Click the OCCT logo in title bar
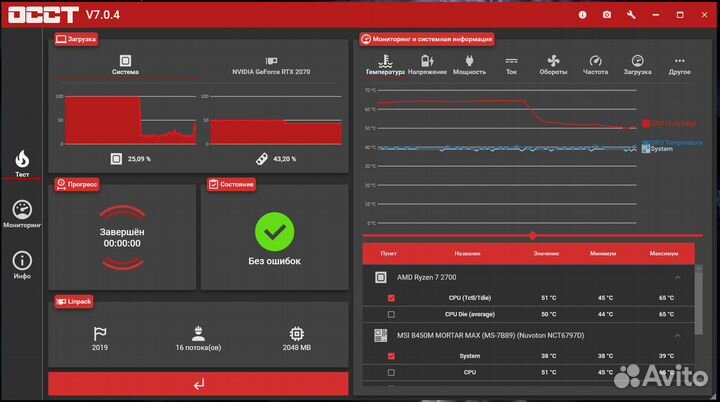 pos(43,15)
